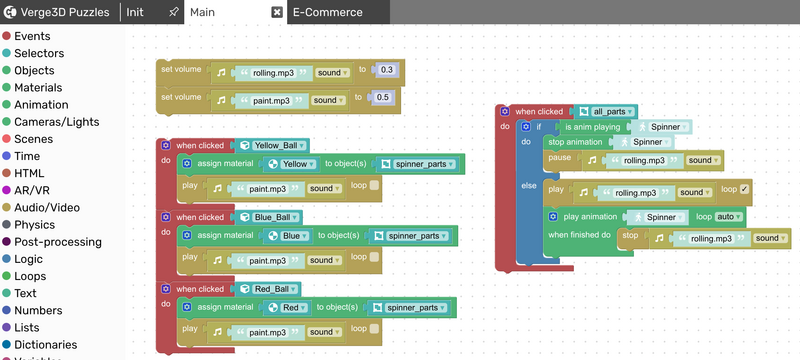Open the Post-processing category
800x360 pixels.
tap(58, 242)
